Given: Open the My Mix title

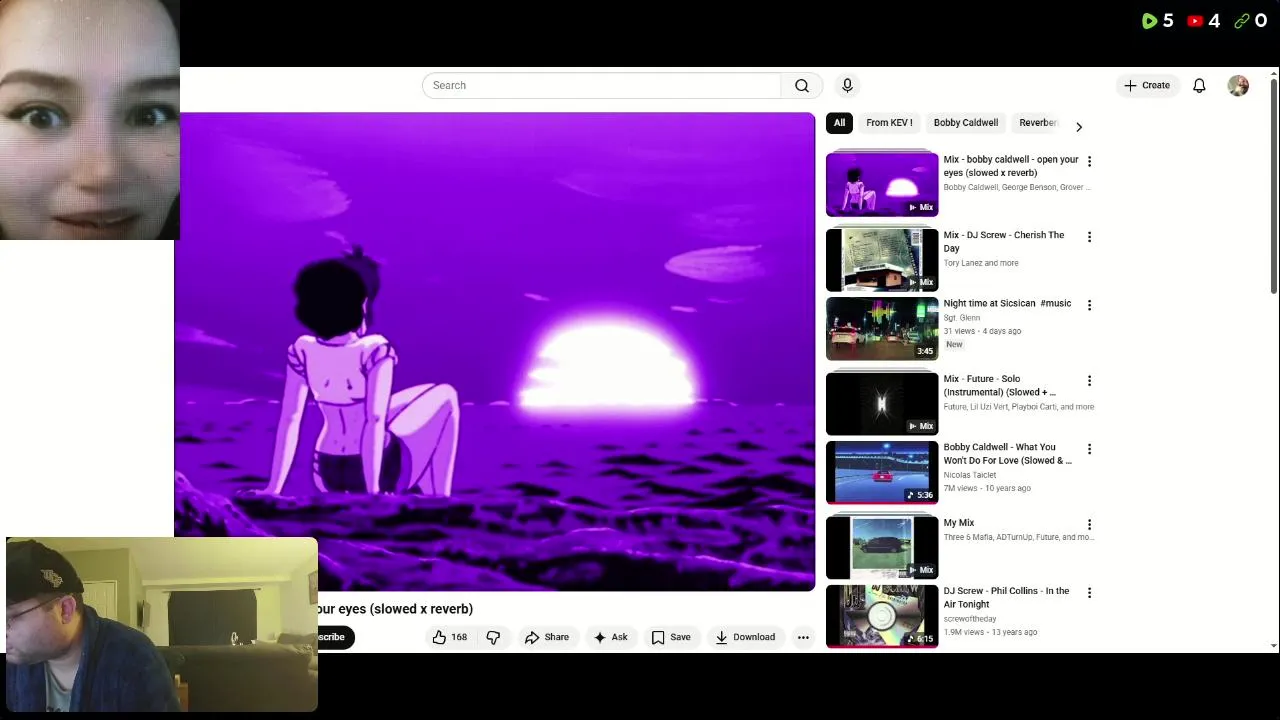Looking at the screenshot, I should click(x=958, y=523).
